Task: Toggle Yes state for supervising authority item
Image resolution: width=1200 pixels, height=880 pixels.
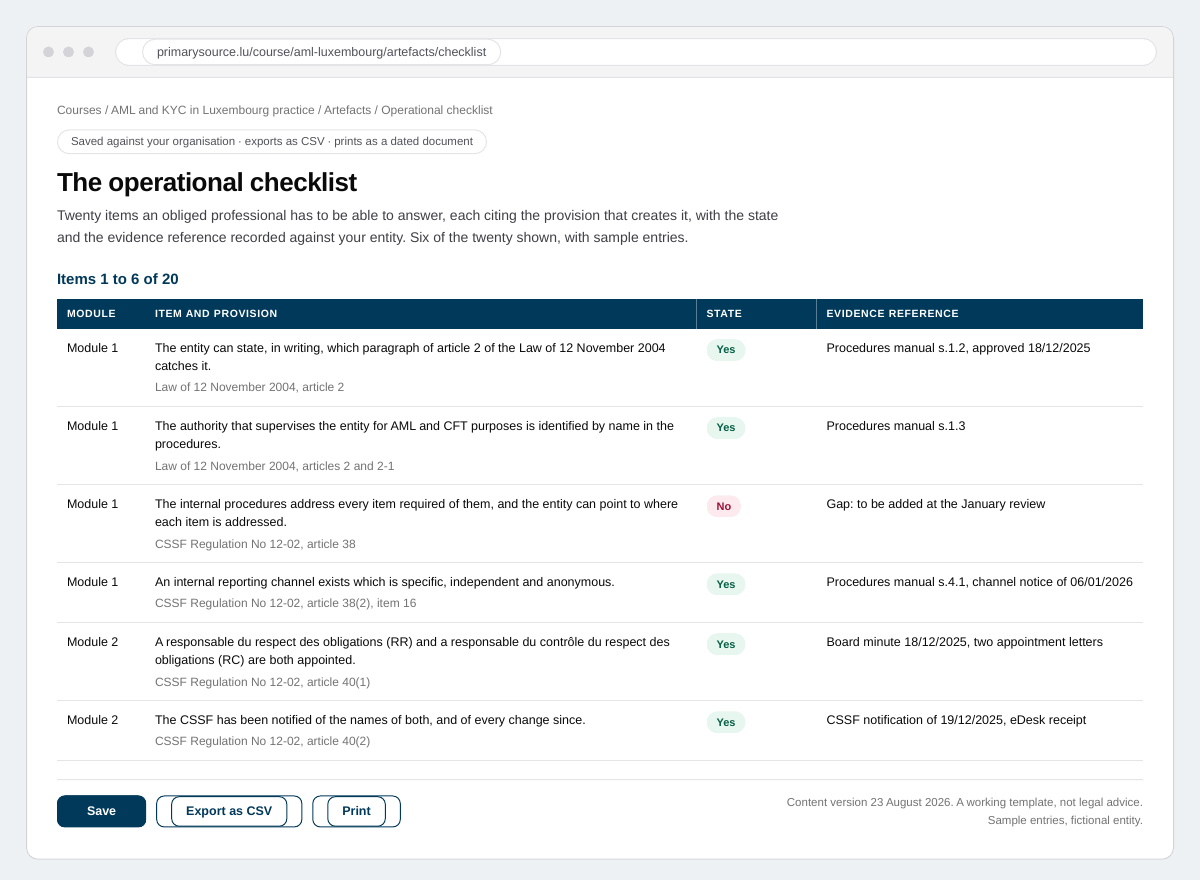Action: 726,428
